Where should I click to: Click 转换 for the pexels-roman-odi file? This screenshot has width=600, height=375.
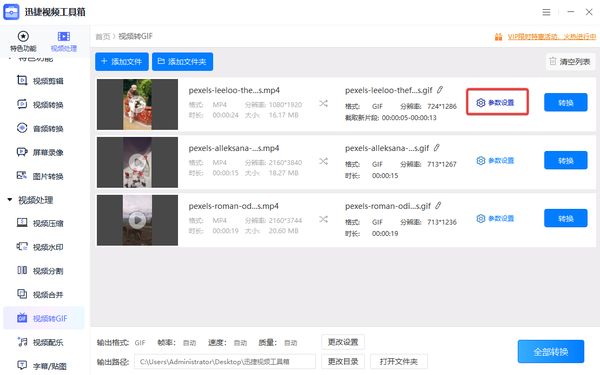(x=566, y=218)
